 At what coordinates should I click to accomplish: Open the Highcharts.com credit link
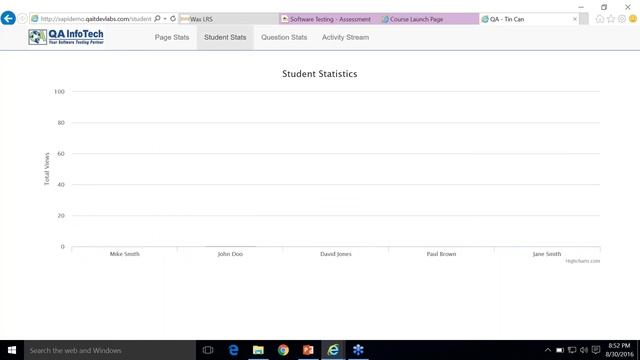582,261
